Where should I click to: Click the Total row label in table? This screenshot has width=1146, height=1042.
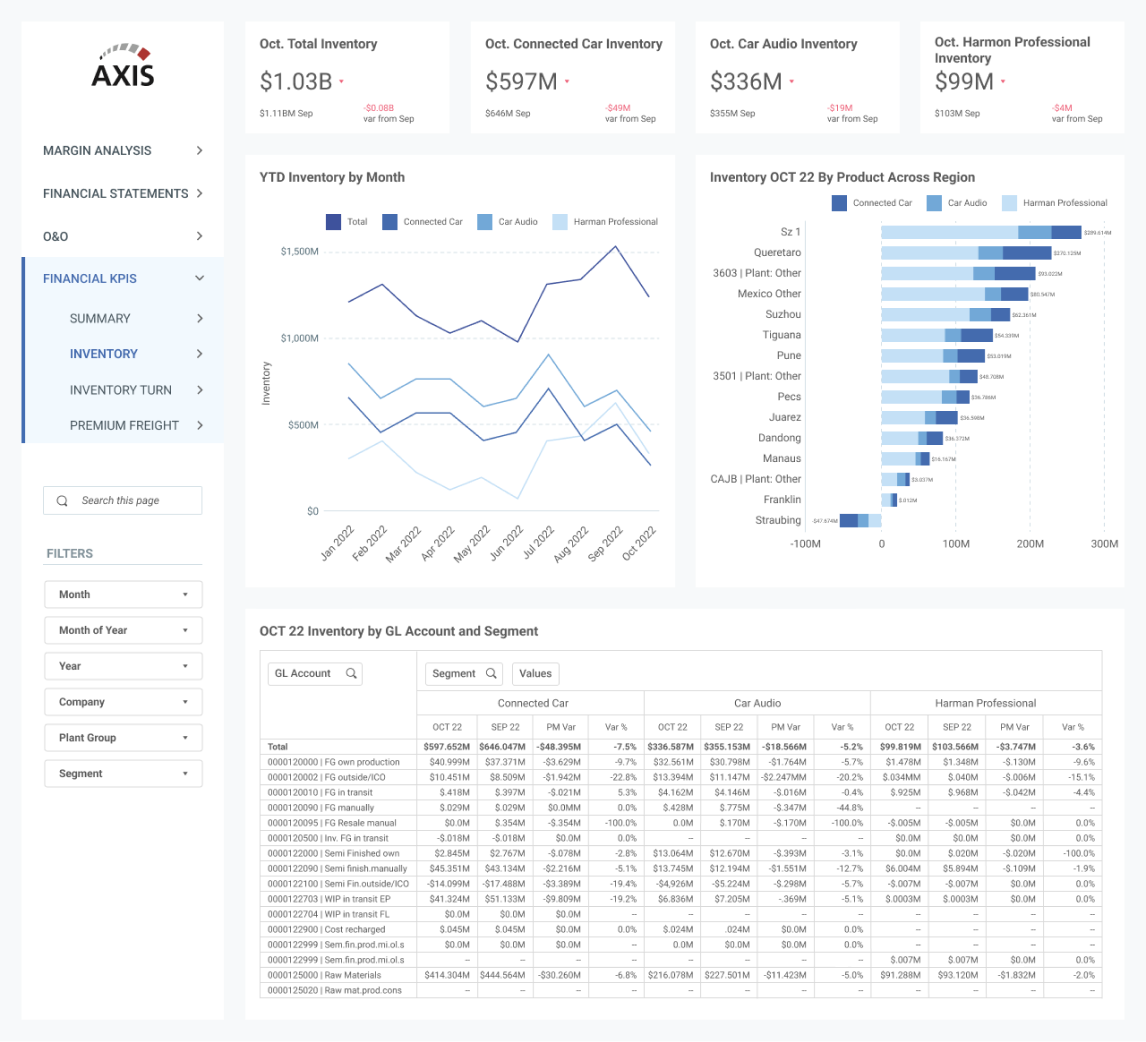coord(278,747)
